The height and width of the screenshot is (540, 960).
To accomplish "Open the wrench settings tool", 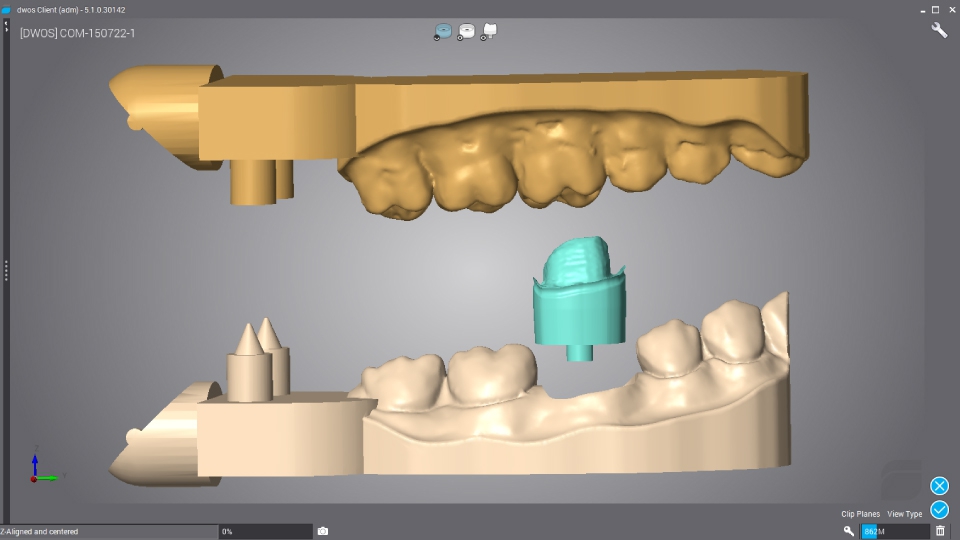I will tap(939, 30).
